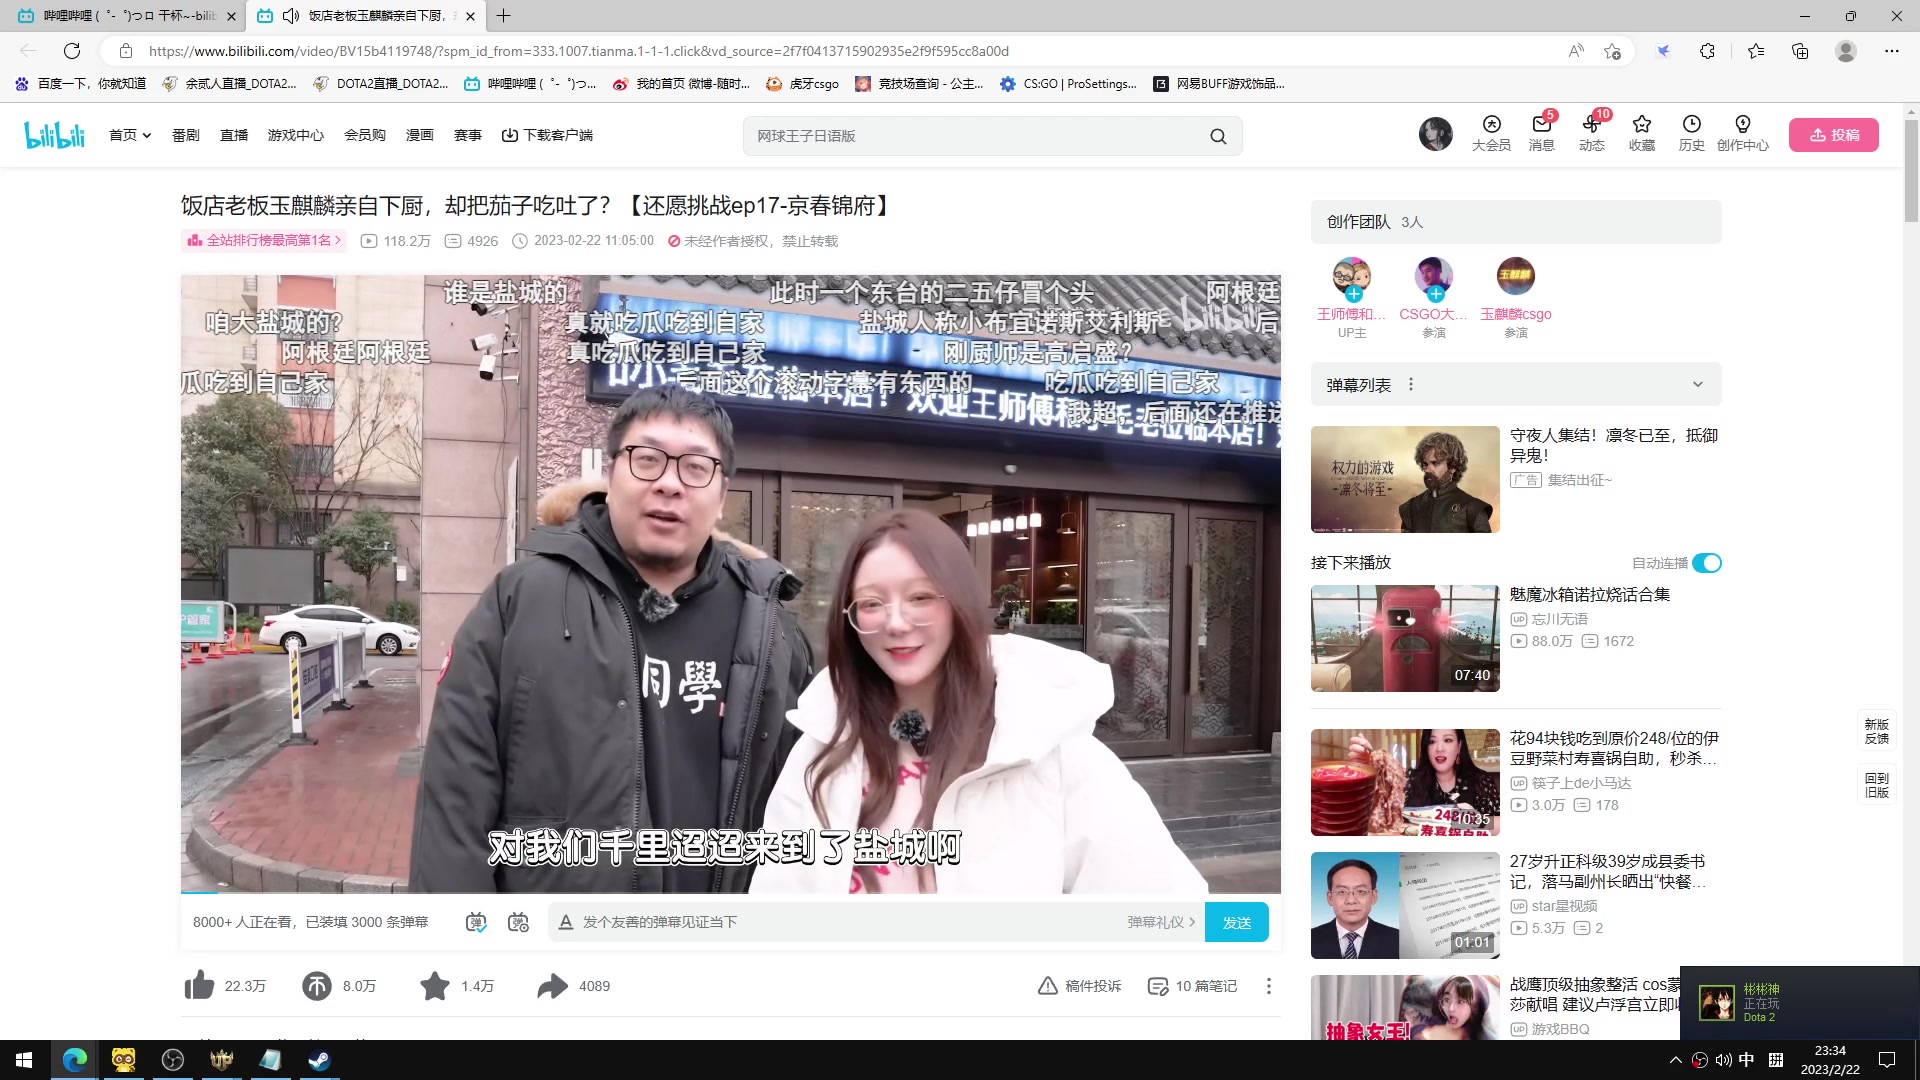Open watch history via the 历史 clock icon
Screen dimensions: 1920x1080
1691,135
